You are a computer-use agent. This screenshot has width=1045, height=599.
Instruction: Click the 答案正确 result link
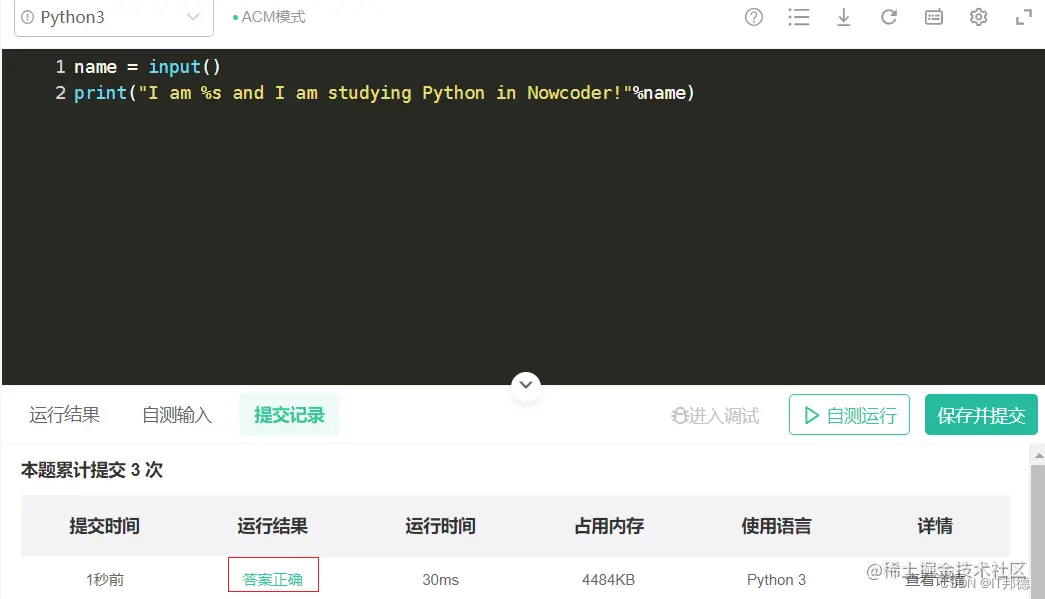[273, 580]
